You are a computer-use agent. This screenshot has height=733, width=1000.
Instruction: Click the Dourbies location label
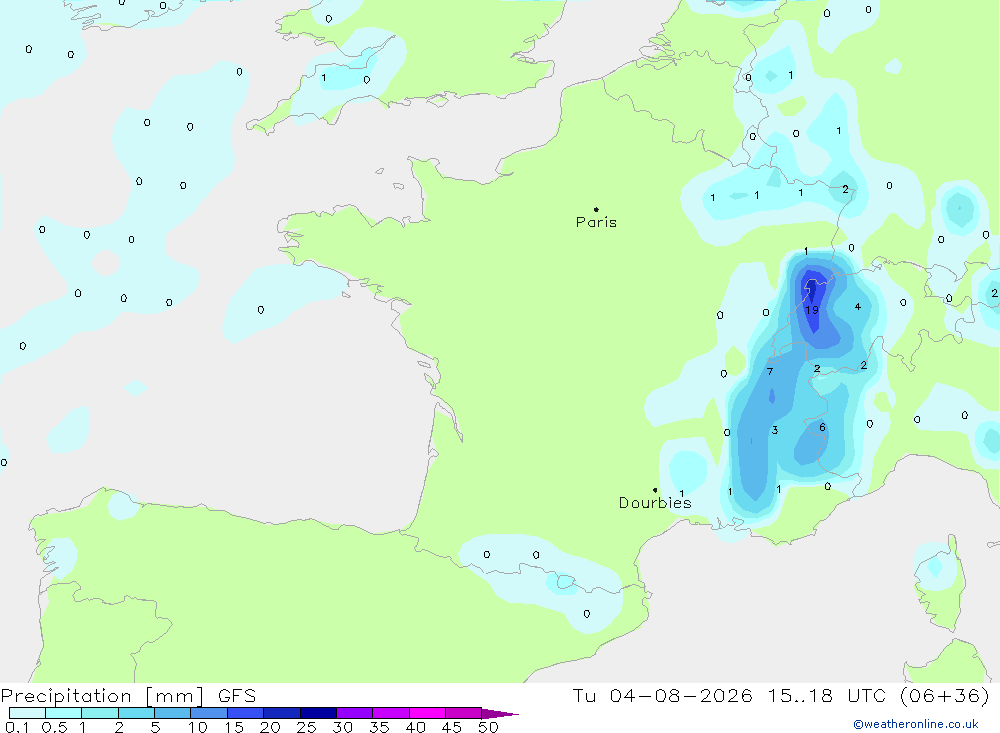click(655, 503)
